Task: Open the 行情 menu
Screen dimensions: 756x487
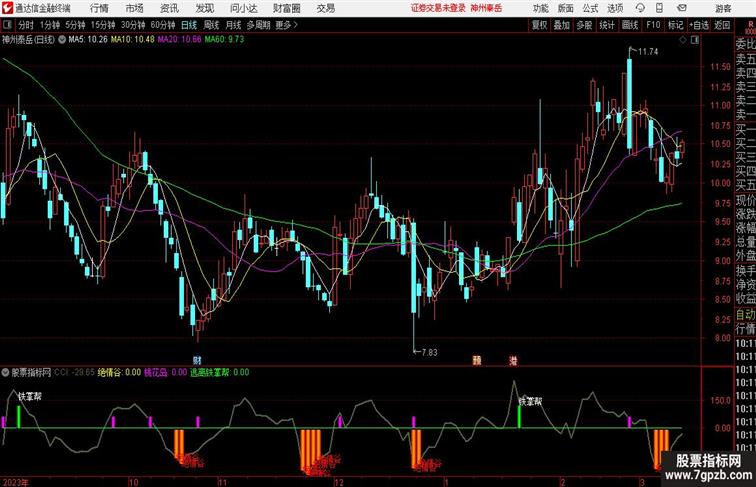Action: (x=99, y=8)
